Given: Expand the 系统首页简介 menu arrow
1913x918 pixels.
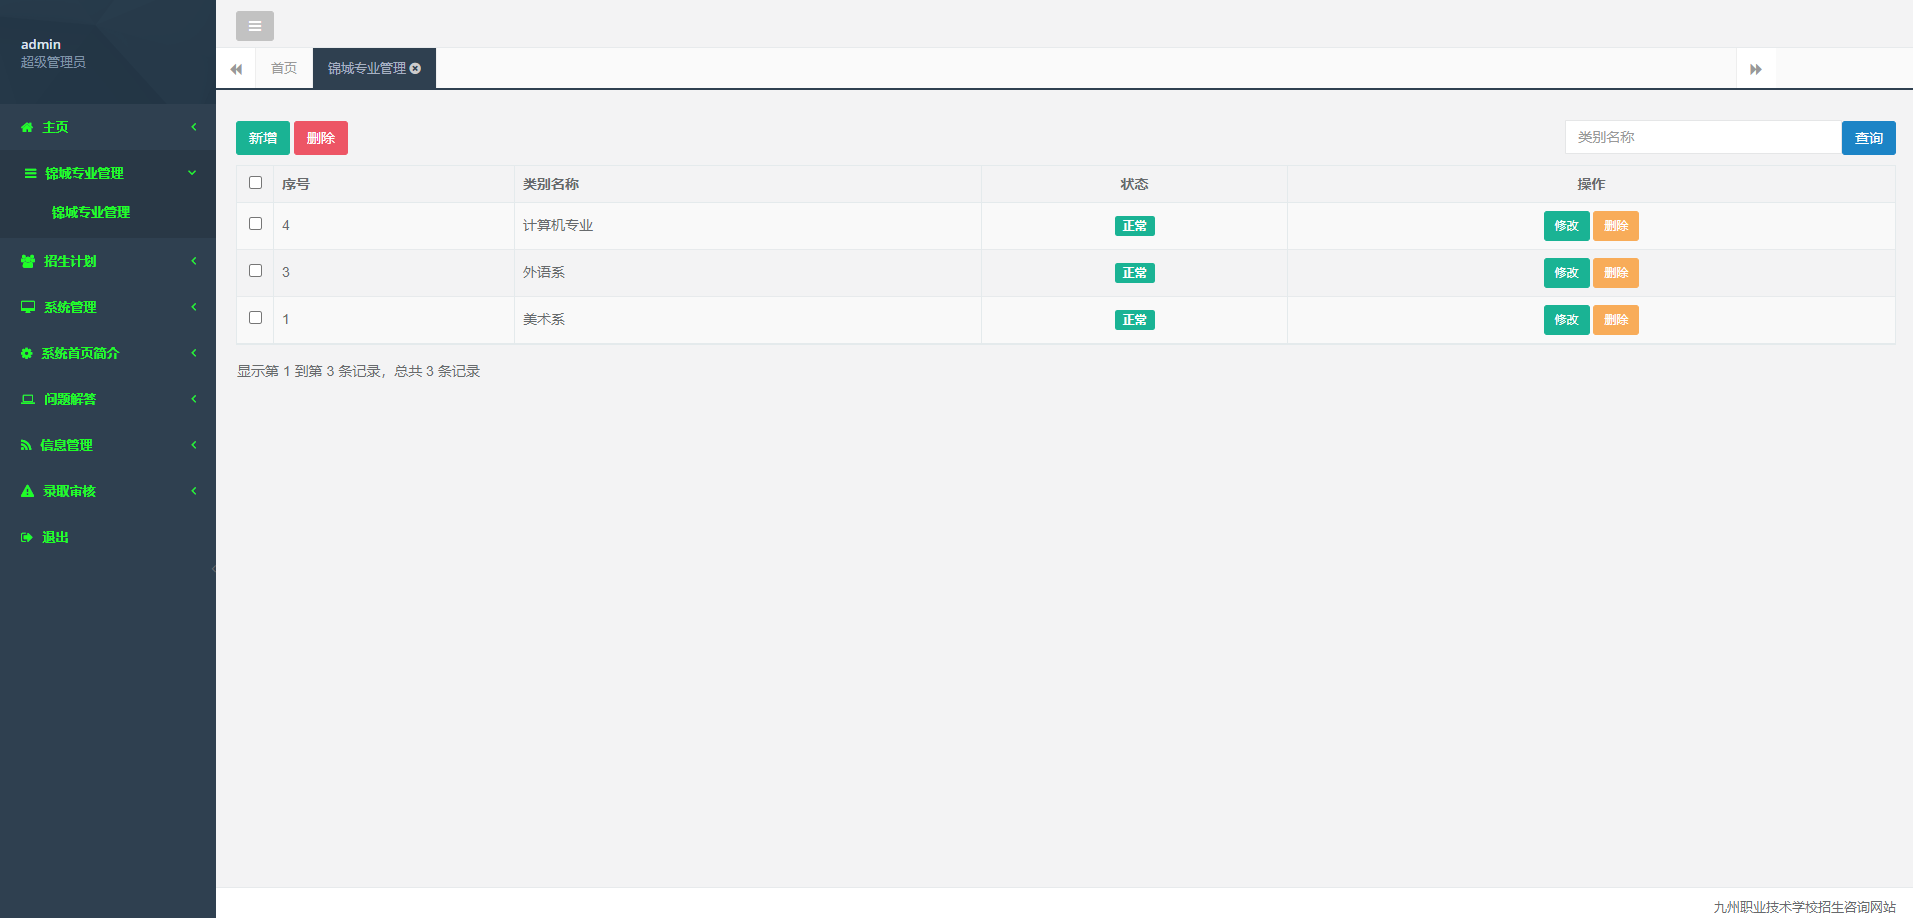Looking at the screenshot, I should click(x=193, y=353).
